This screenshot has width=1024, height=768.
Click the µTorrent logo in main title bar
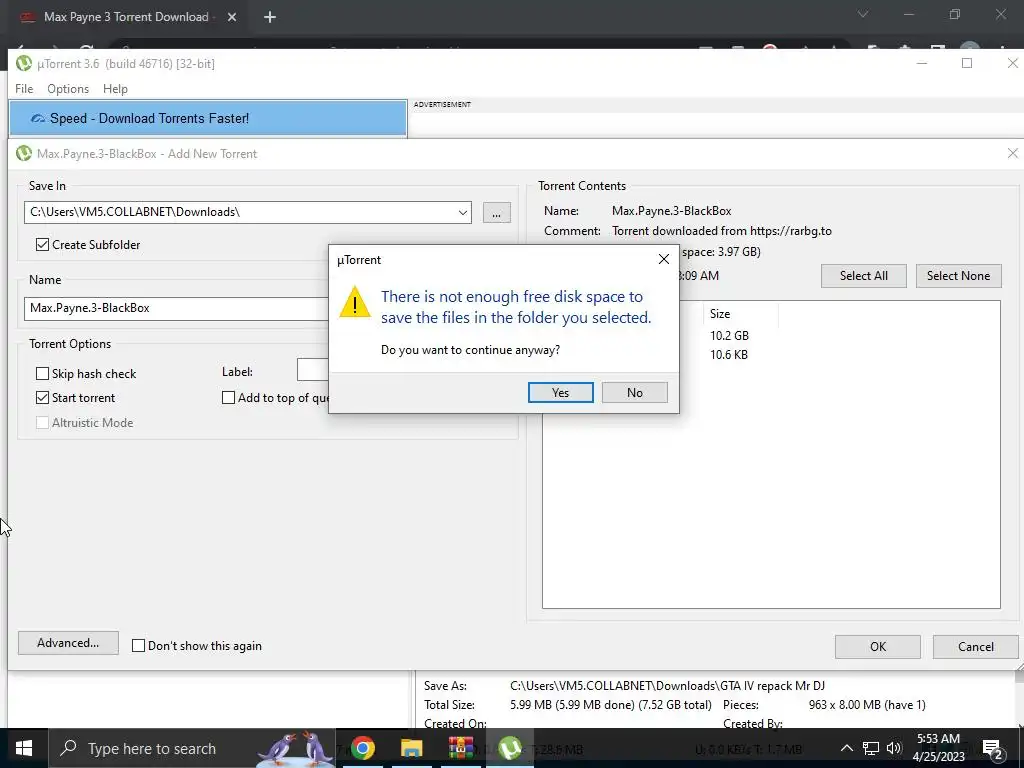click(x=24, y=63)
